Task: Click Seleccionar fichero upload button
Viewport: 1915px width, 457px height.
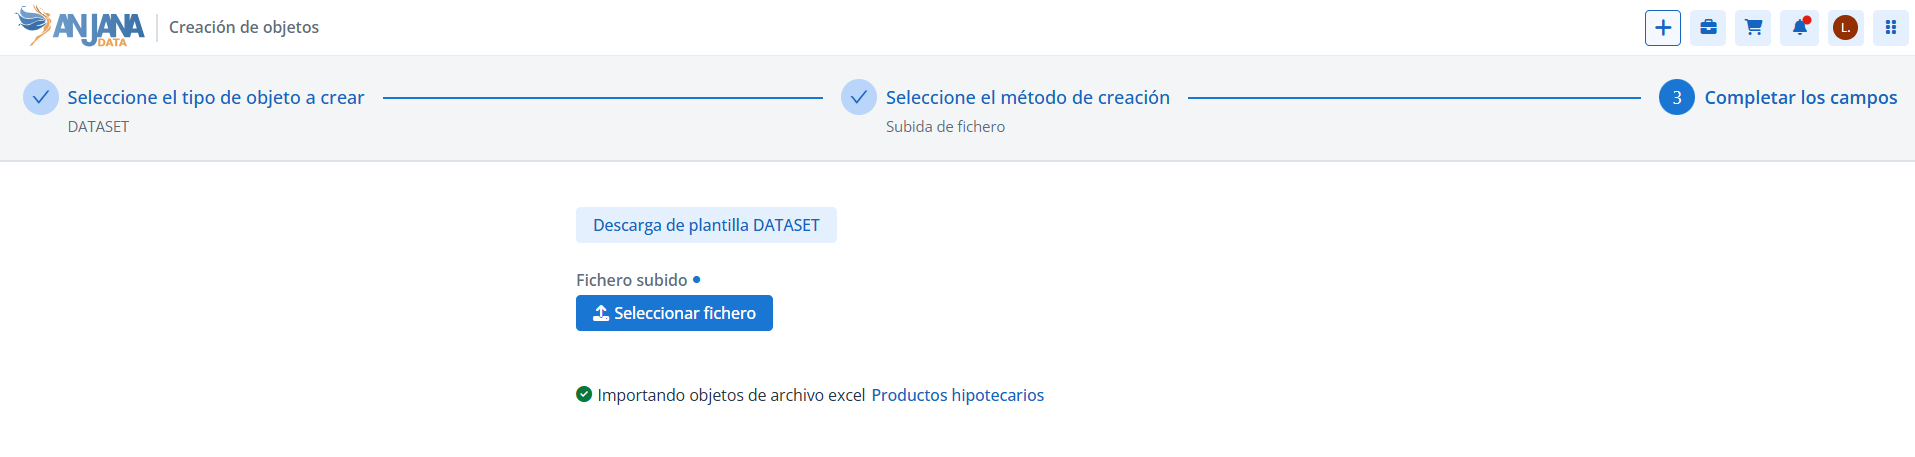Action: pyautogui.click(x=674, y=313)
